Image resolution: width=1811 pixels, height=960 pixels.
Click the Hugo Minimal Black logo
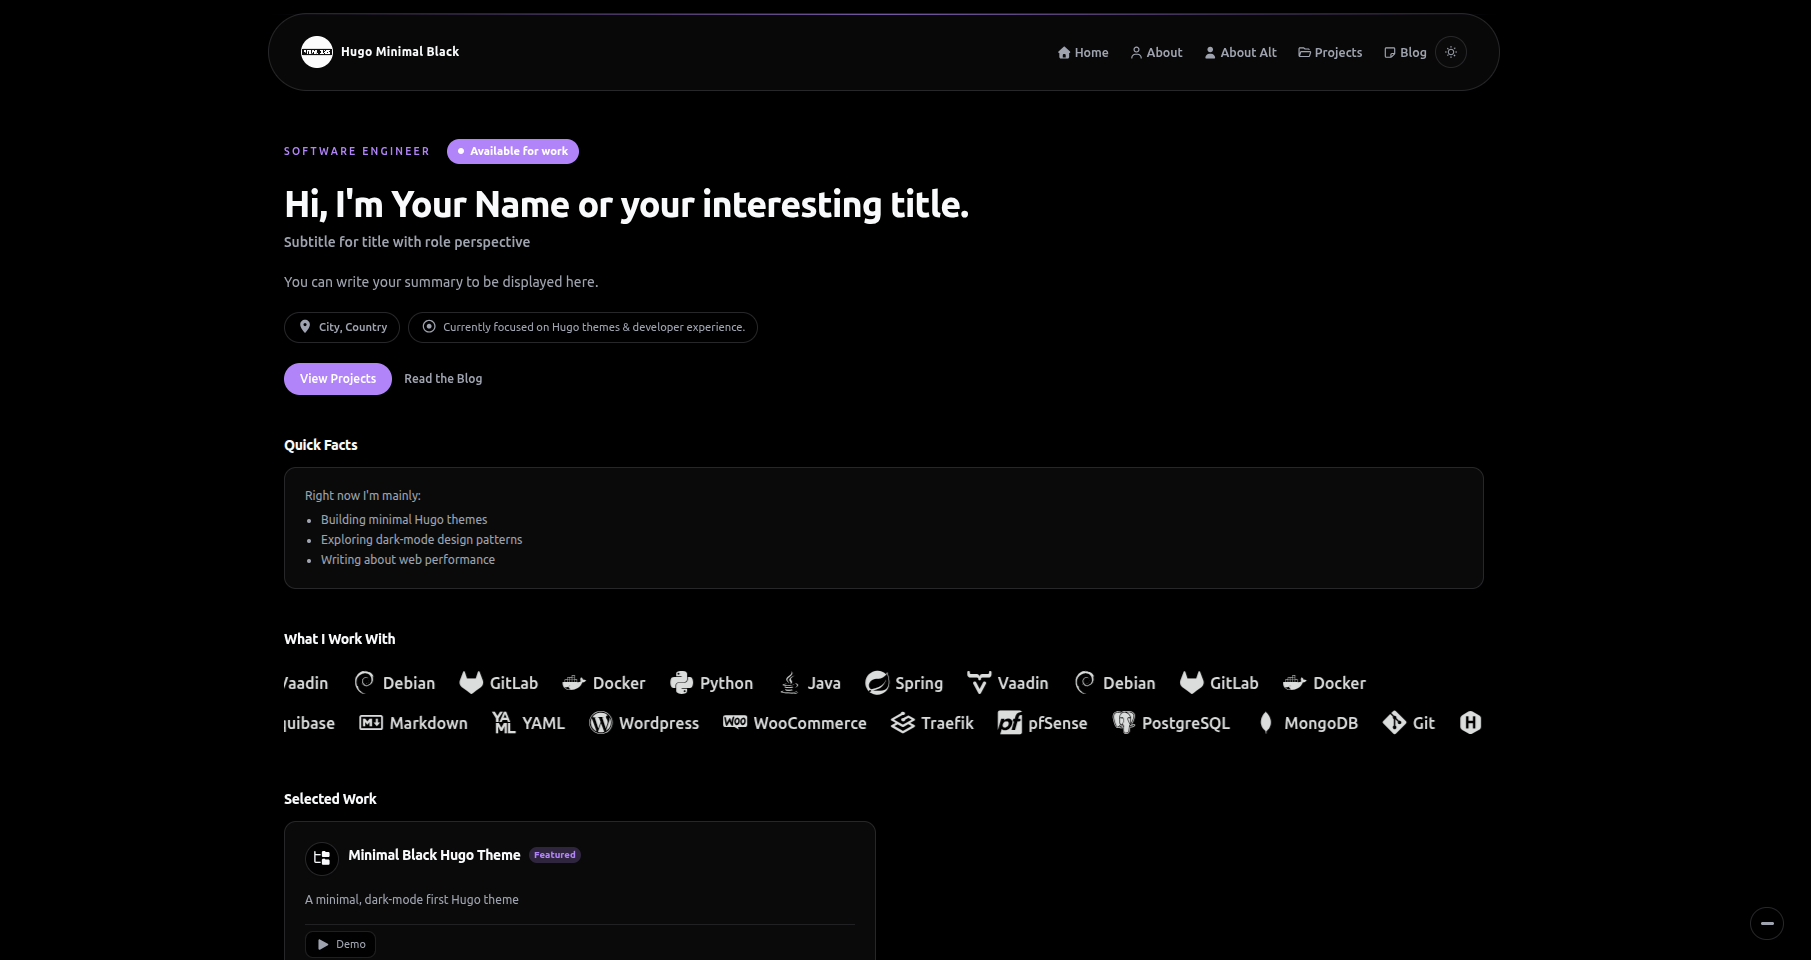coord(317,52)
